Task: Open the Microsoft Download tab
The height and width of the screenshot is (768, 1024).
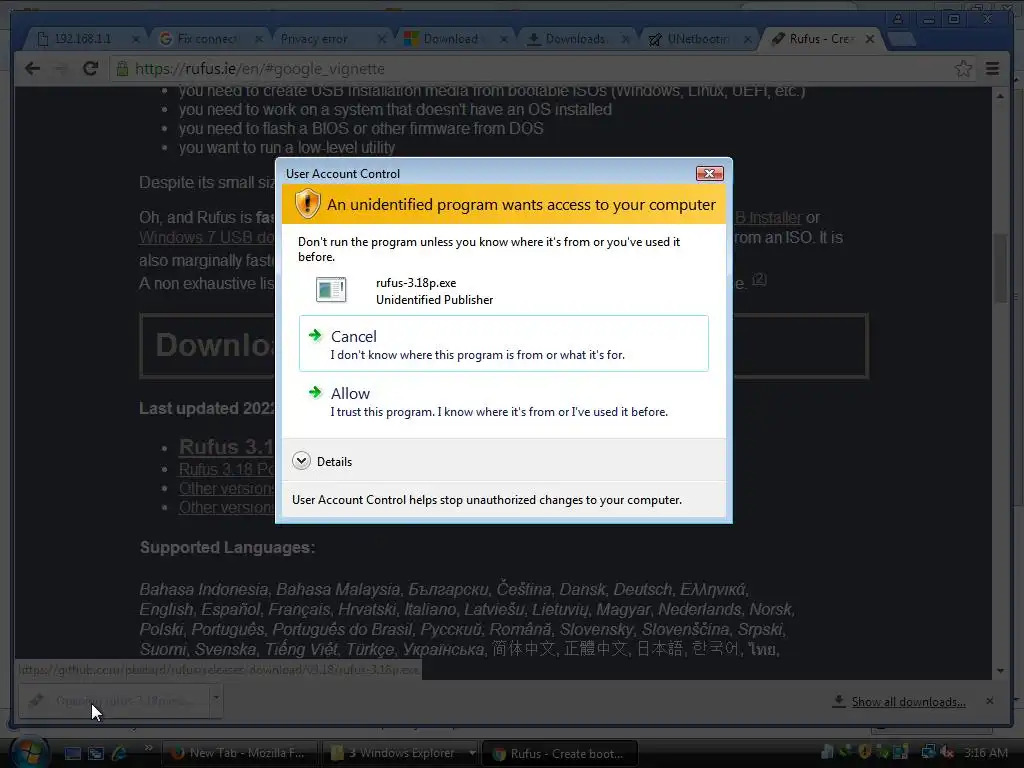Action: tap(451, 39)
